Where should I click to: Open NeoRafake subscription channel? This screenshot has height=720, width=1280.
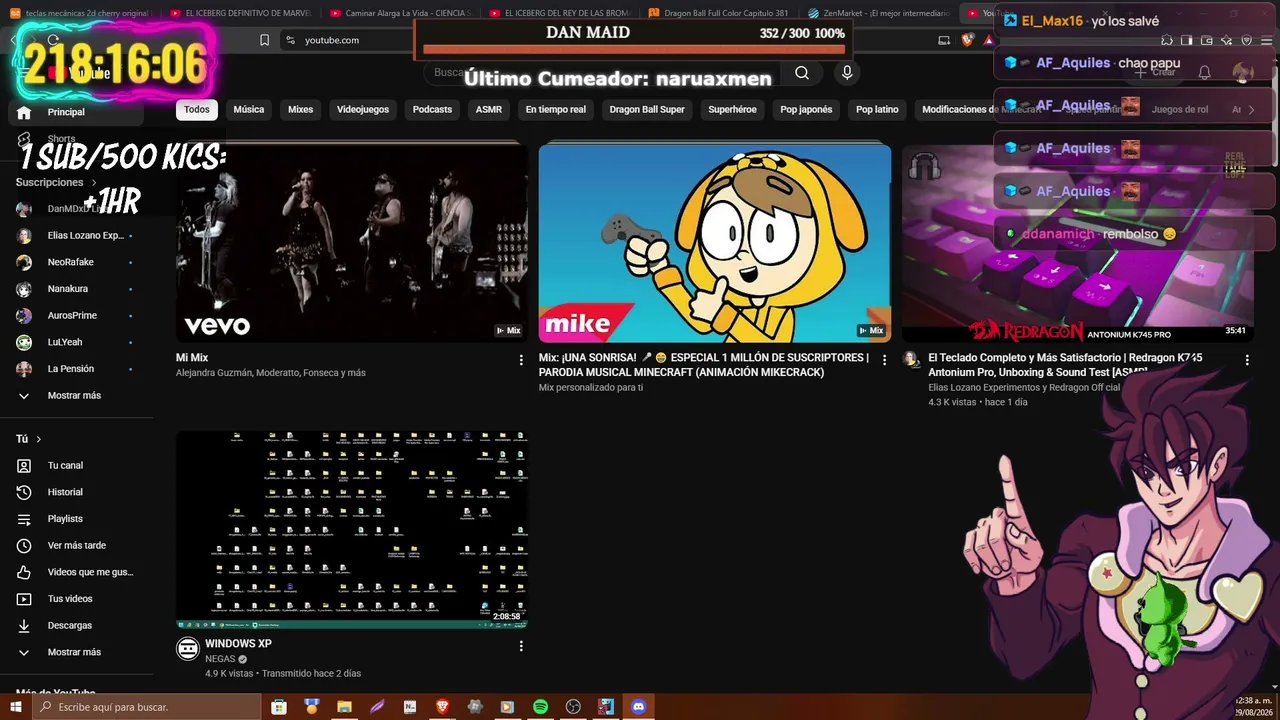(x=76, y=262)
